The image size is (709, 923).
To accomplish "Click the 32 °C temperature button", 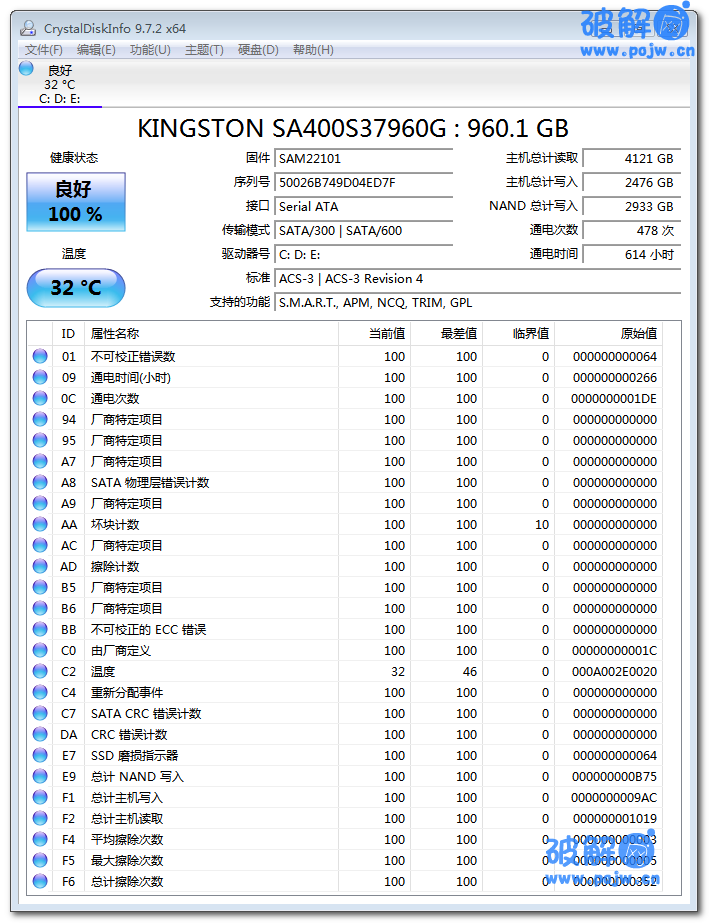I will coord(76,287).
